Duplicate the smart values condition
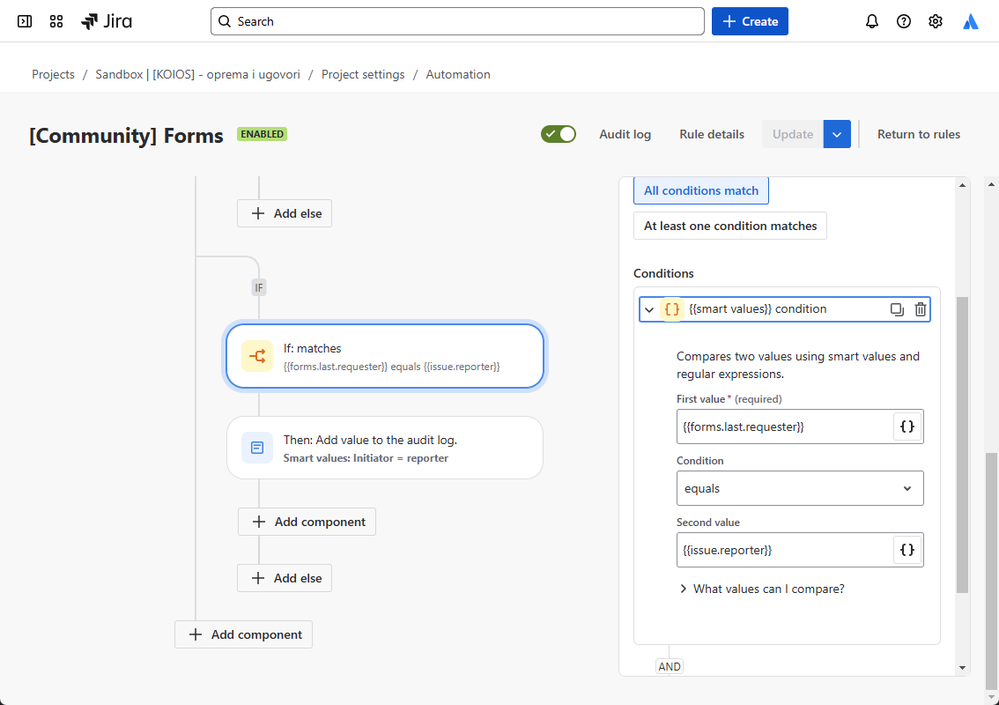The image size is (999, 705). (x=897, y=310)
